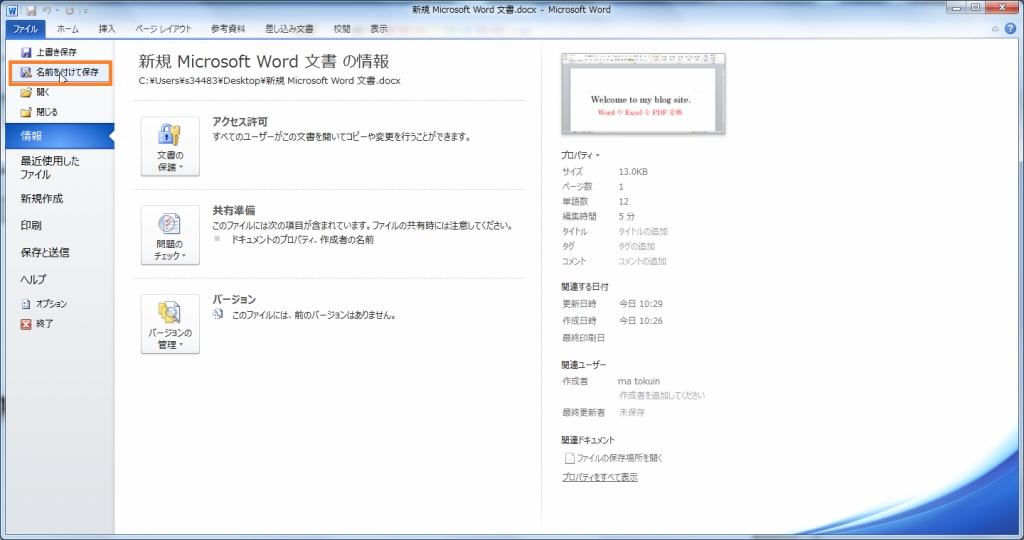This screenshot has height=540, width=1024.
Task: Click the undo icon in quick access toolbar
Action: 47,11
